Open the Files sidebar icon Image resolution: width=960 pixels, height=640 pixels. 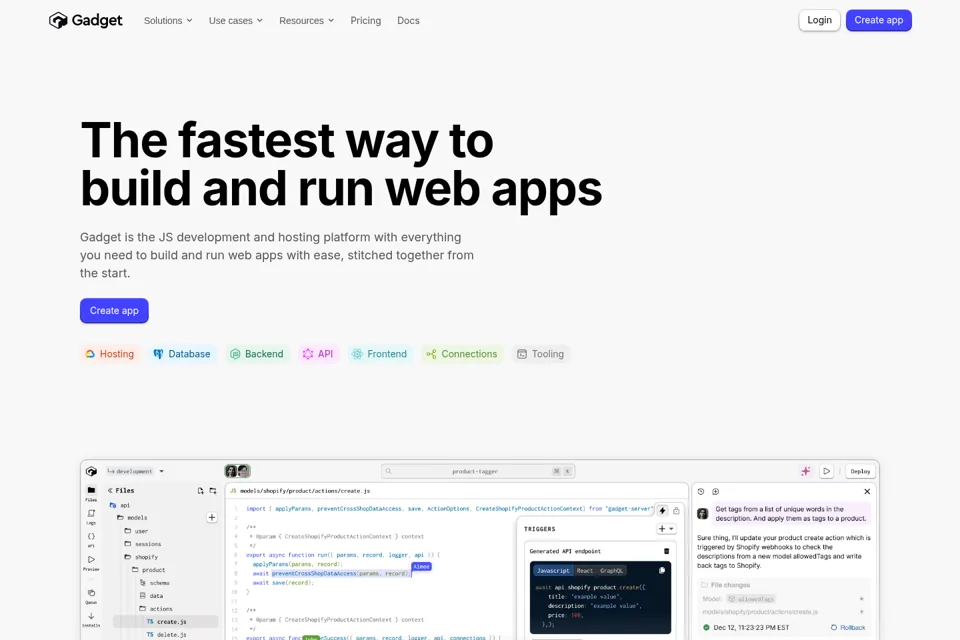[91, 493]
